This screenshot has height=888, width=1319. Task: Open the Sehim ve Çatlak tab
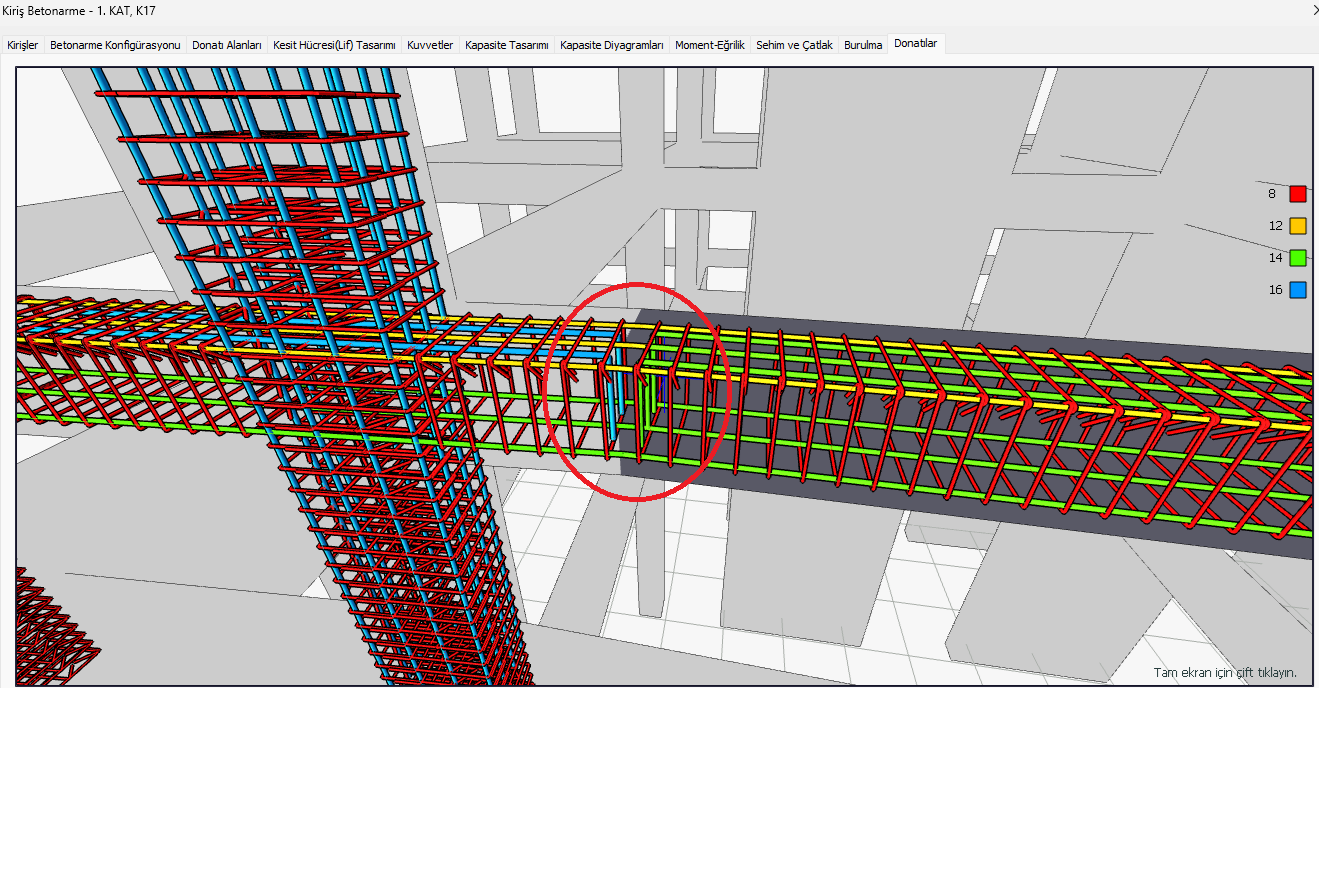pyautogui.click(x=794, y=45)
